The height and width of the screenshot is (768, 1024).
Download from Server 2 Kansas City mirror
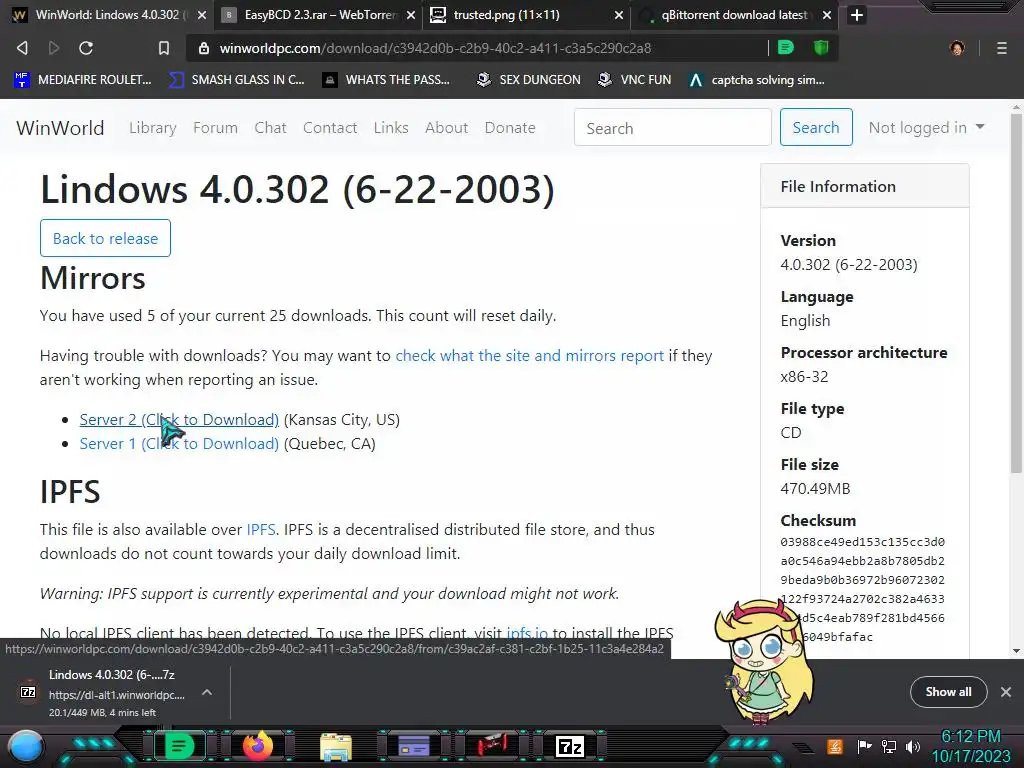pyautogui.click(x=179, y=420)
